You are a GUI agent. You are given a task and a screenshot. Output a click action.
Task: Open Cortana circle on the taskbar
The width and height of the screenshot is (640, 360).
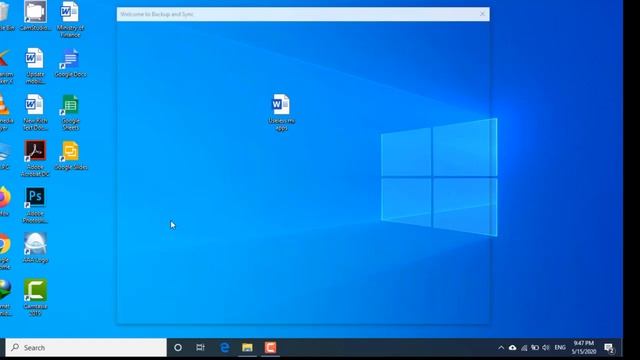178,347
